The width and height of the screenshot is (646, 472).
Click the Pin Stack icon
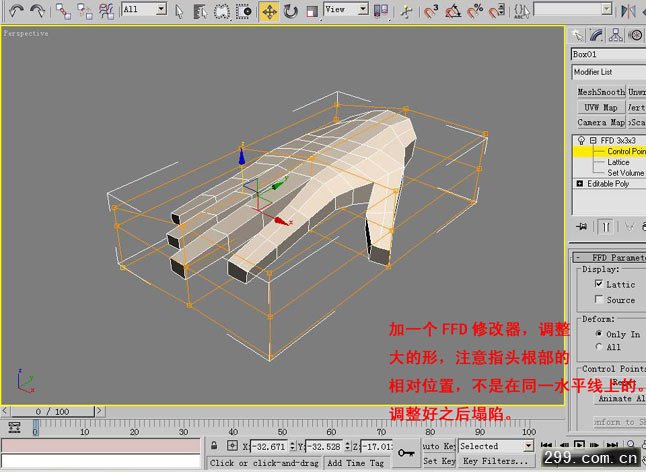(582, 227)
